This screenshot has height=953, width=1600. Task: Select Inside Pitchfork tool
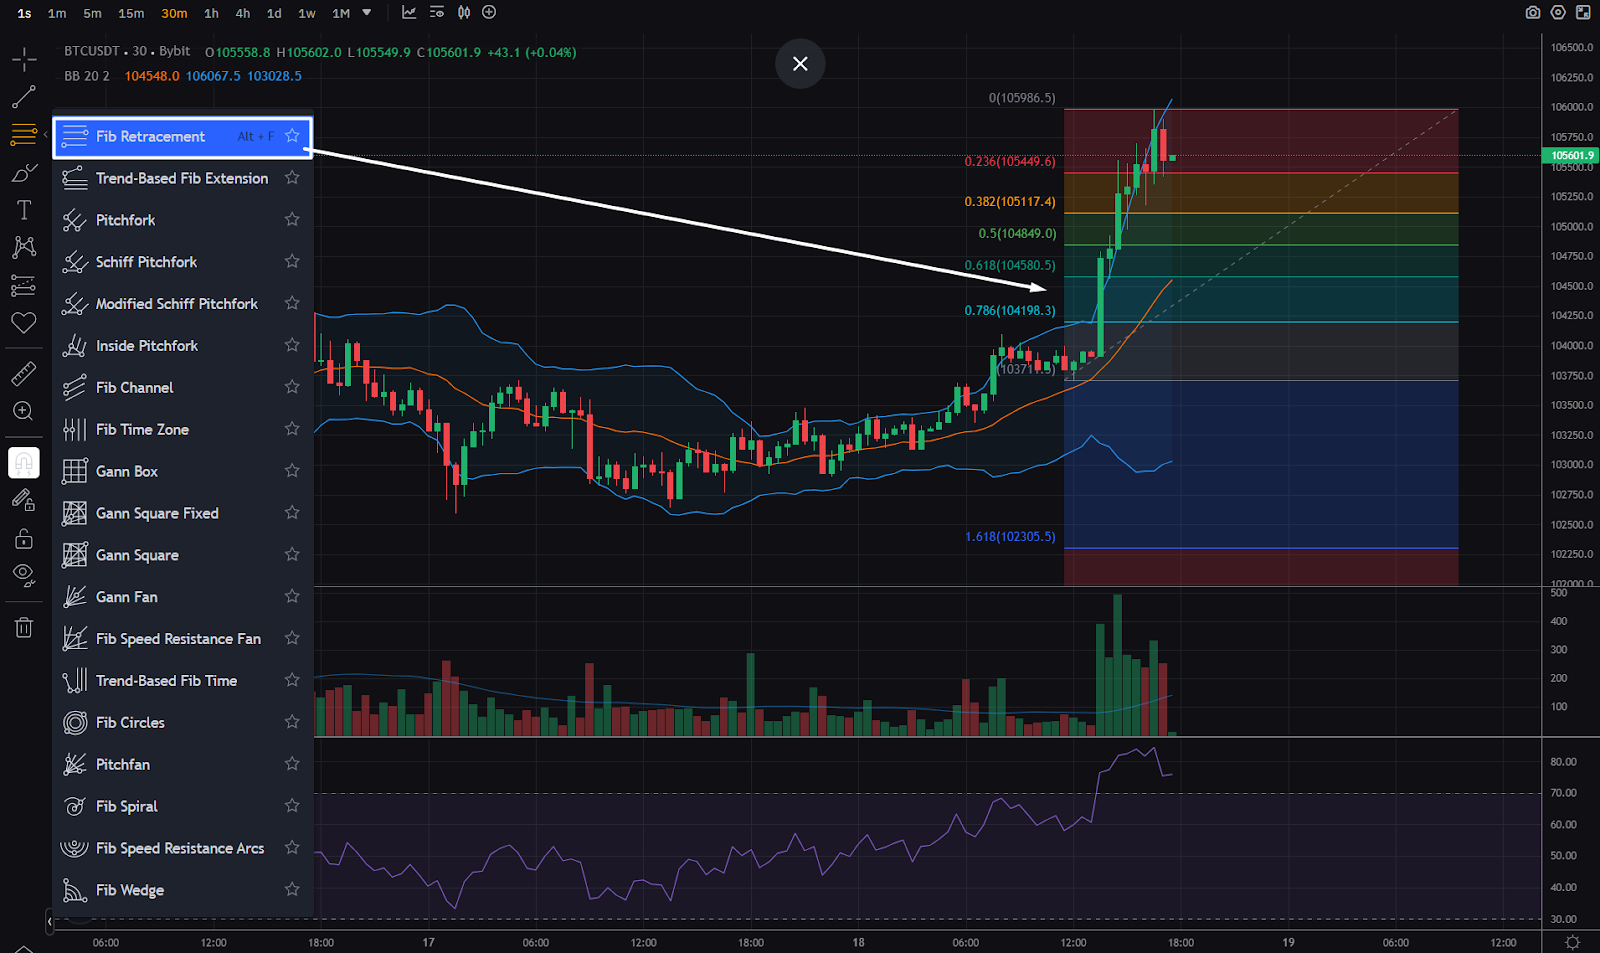click(x=183, y=346)
